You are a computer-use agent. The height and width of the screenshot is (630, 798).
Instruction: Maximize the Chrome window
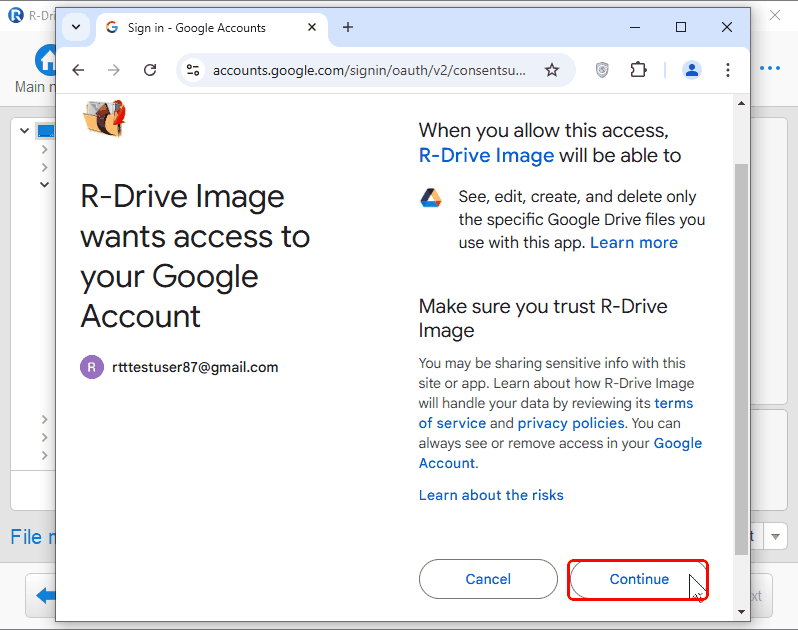click(x=680, y=27)
